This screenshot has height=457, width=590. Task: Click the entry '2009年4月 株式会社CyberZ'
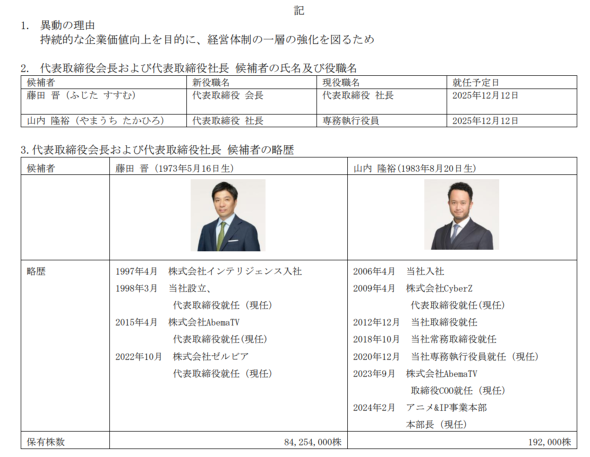click(413, 288)
